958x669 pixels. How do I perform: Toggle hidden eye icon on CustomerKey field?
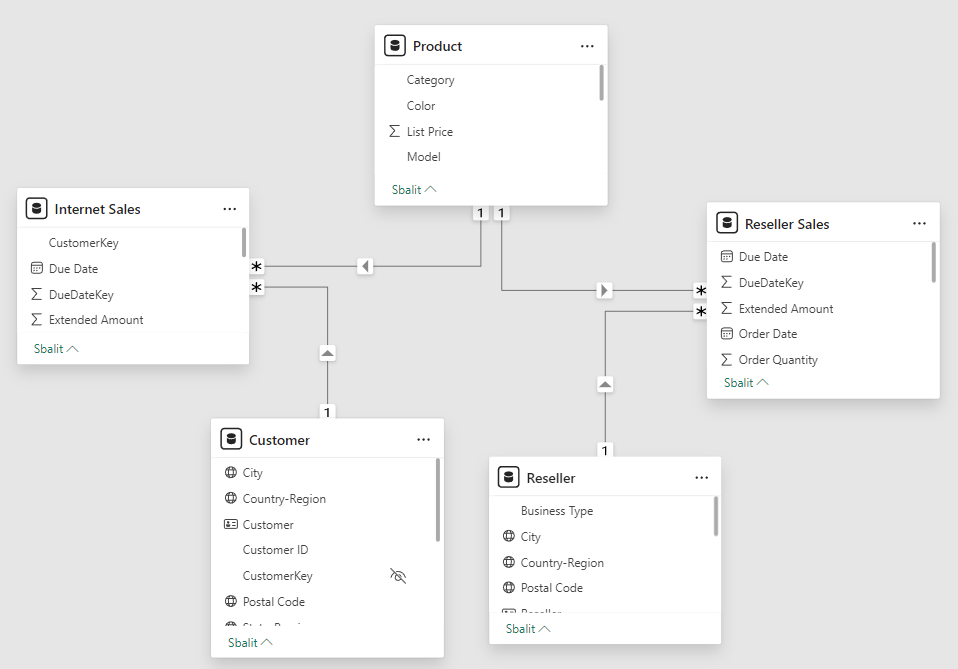[x=398, y=576]
